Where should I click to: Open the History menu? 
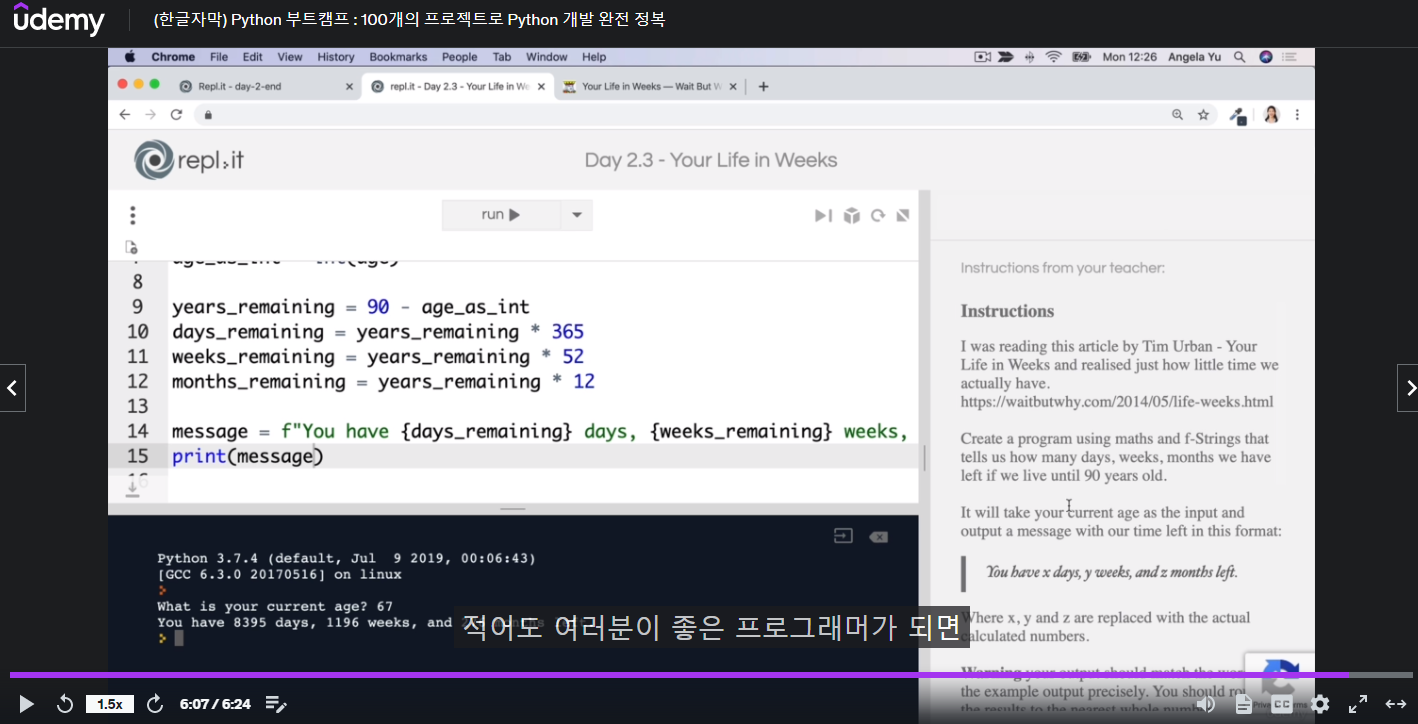click(336, 57)
